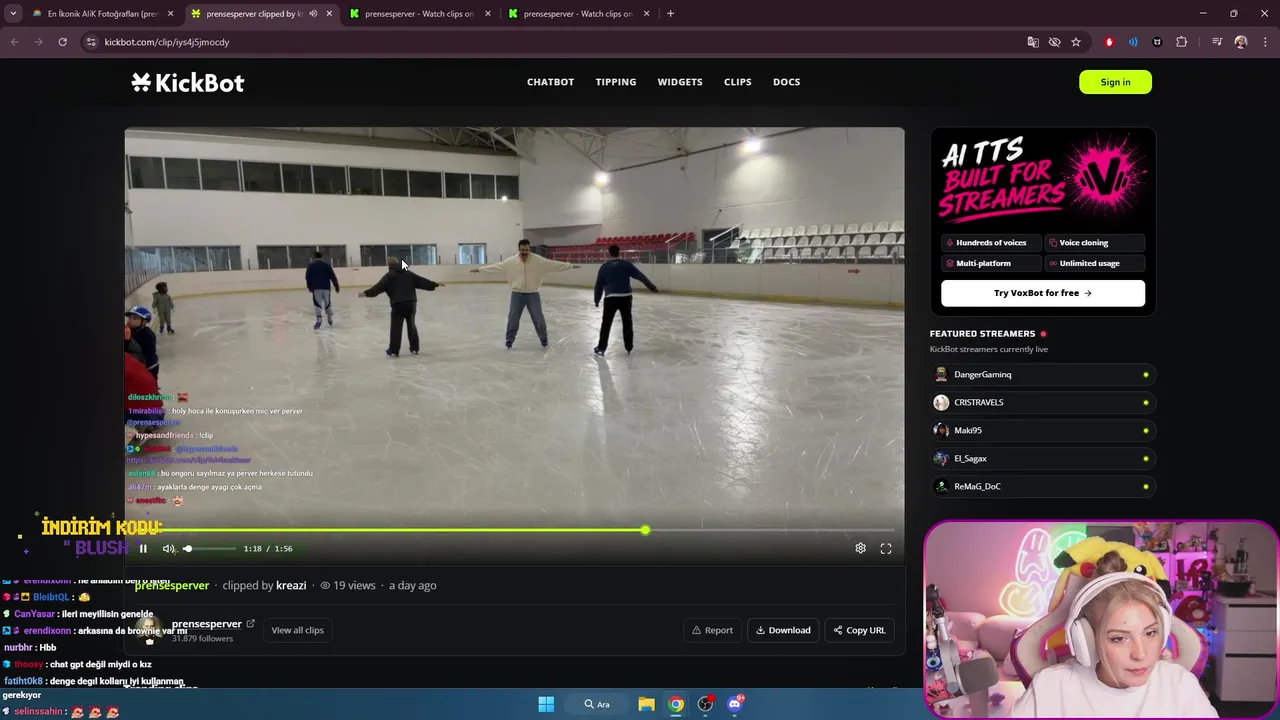Reload the current page
Viewport: 1280px width, 720px height.
pyautogui.click(x=62, y=42)
